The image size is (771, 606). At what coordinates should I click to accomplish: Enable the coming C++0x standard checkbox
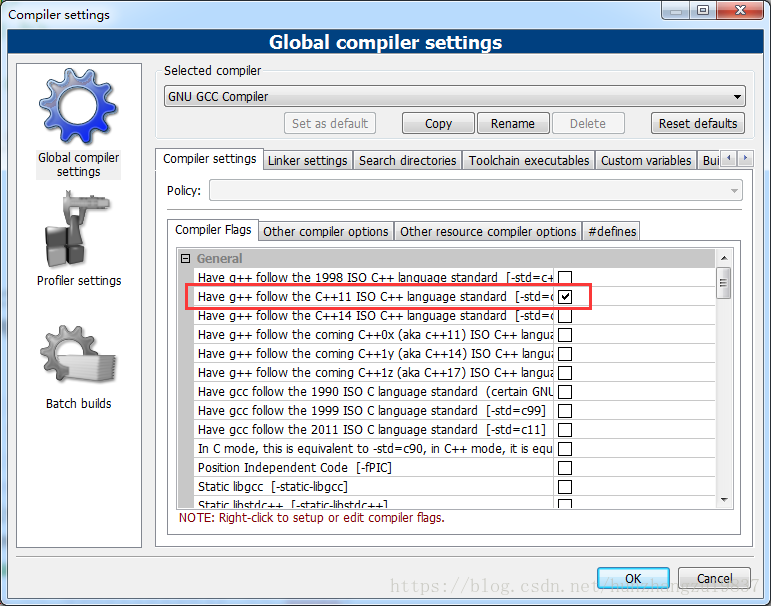click(565, 334)
